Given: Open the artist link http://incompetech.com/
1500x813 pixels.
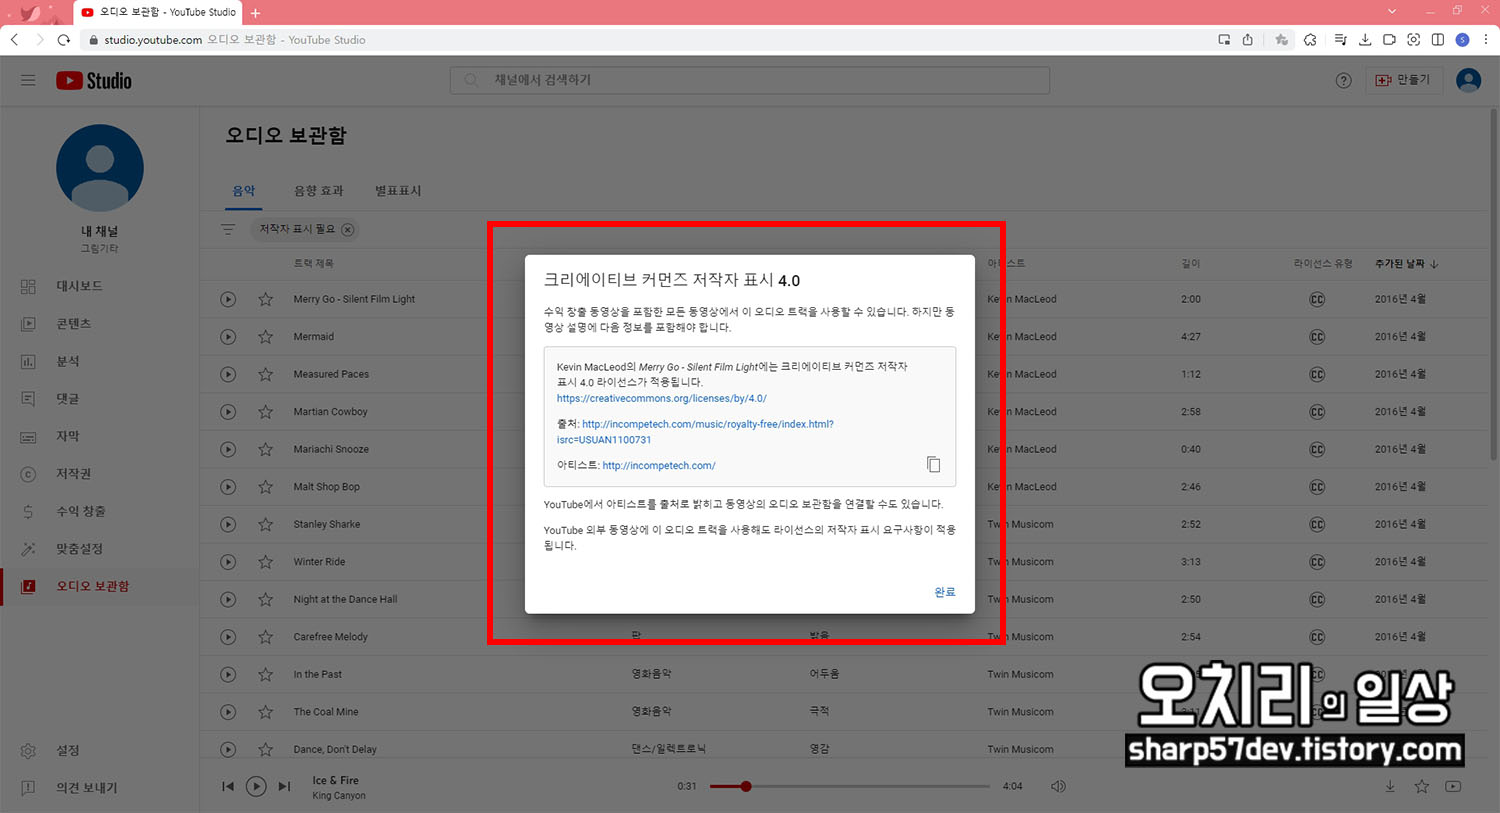Looking at the screenshot, I should click(x=659, y=465).
